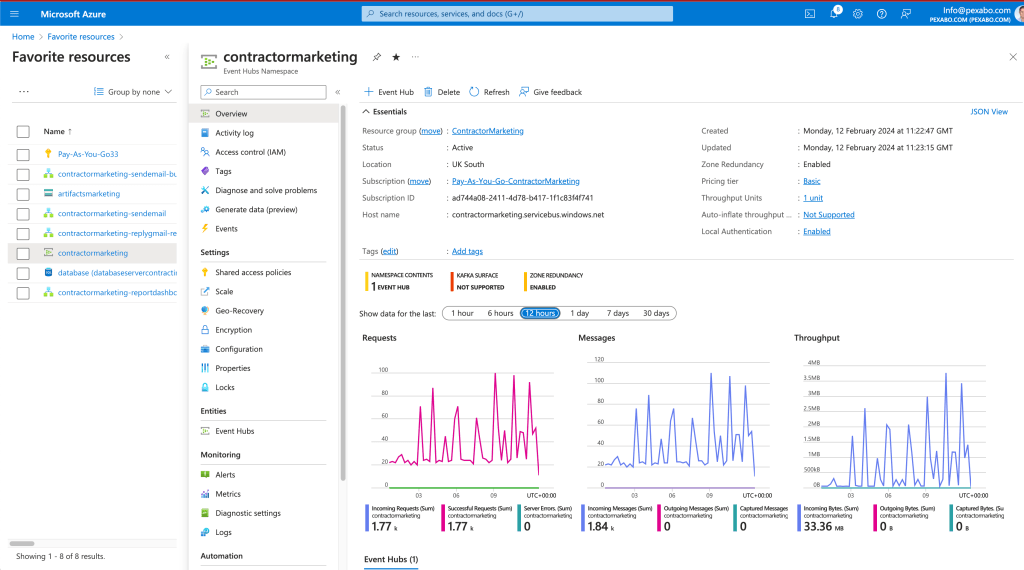Pin contractormarketing to dashboard
The height and width of the screenshot is (570, 1024).
point(377,57)
